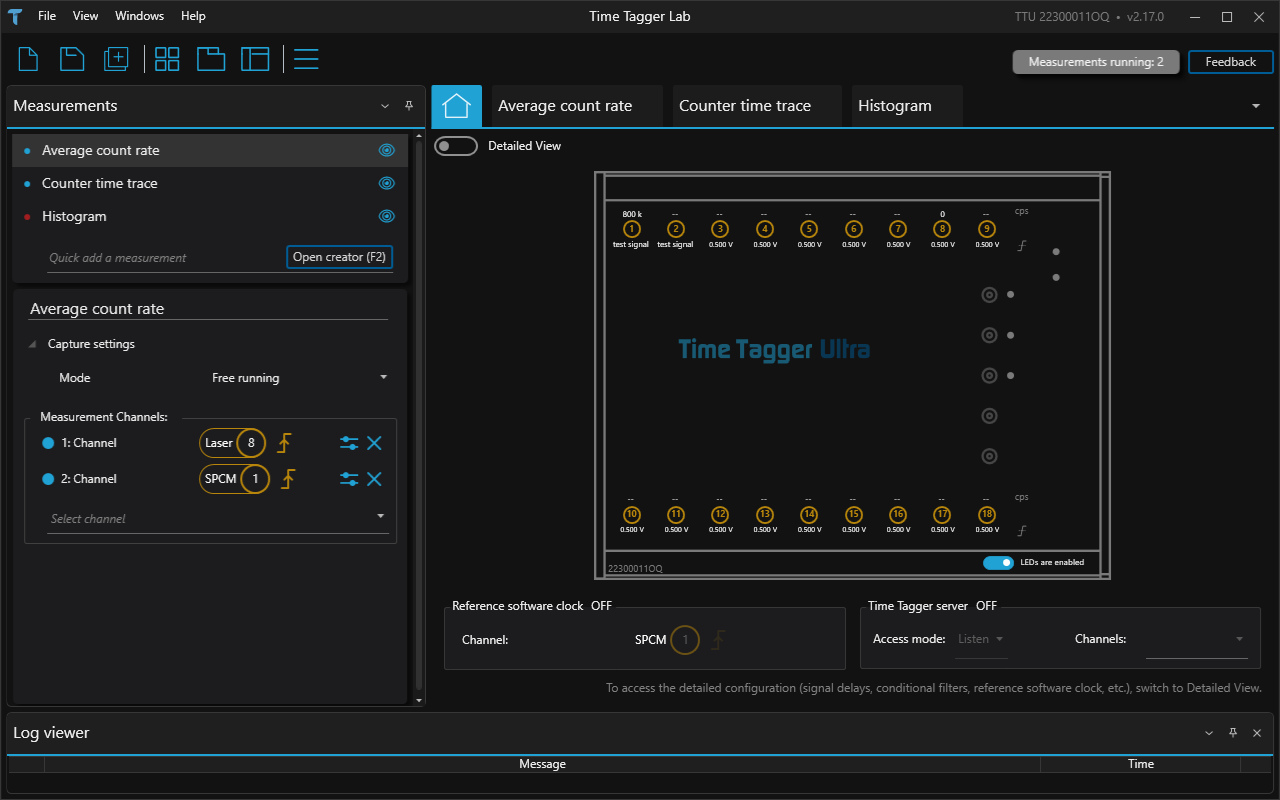Click SPCM 1 channel badge in Measurement Channels
The image size is (1280, 800).
235,479
